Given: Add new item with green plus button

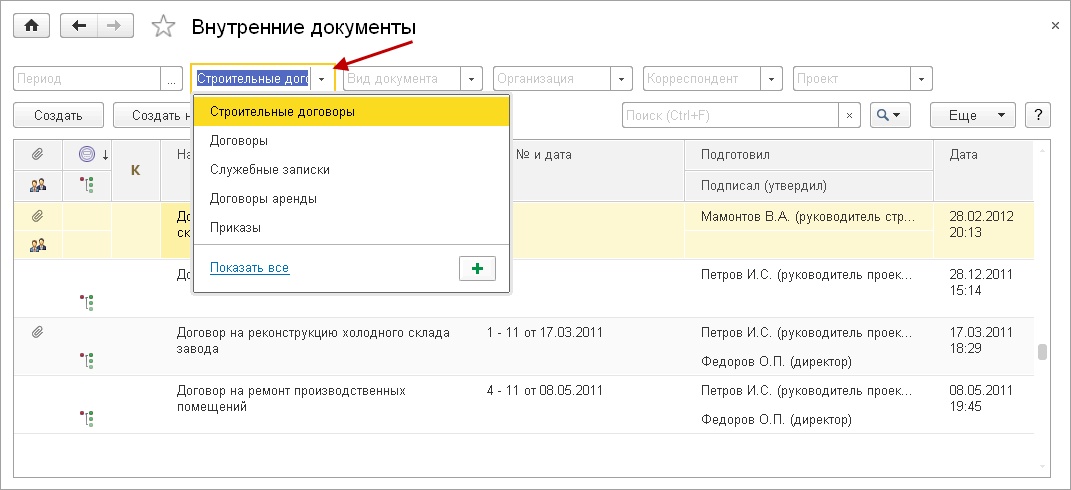Looking at the screenshot, I should 477,269.
